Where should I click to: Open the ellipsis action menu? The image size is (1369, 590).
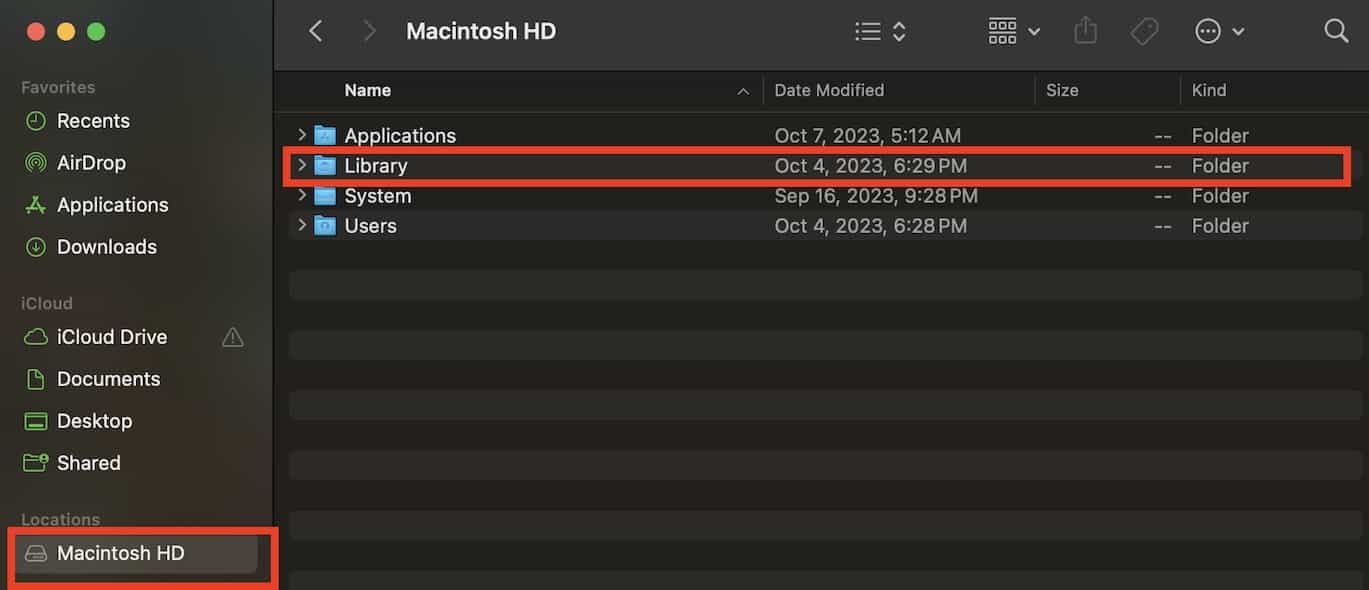click(x=1220, y=31)
